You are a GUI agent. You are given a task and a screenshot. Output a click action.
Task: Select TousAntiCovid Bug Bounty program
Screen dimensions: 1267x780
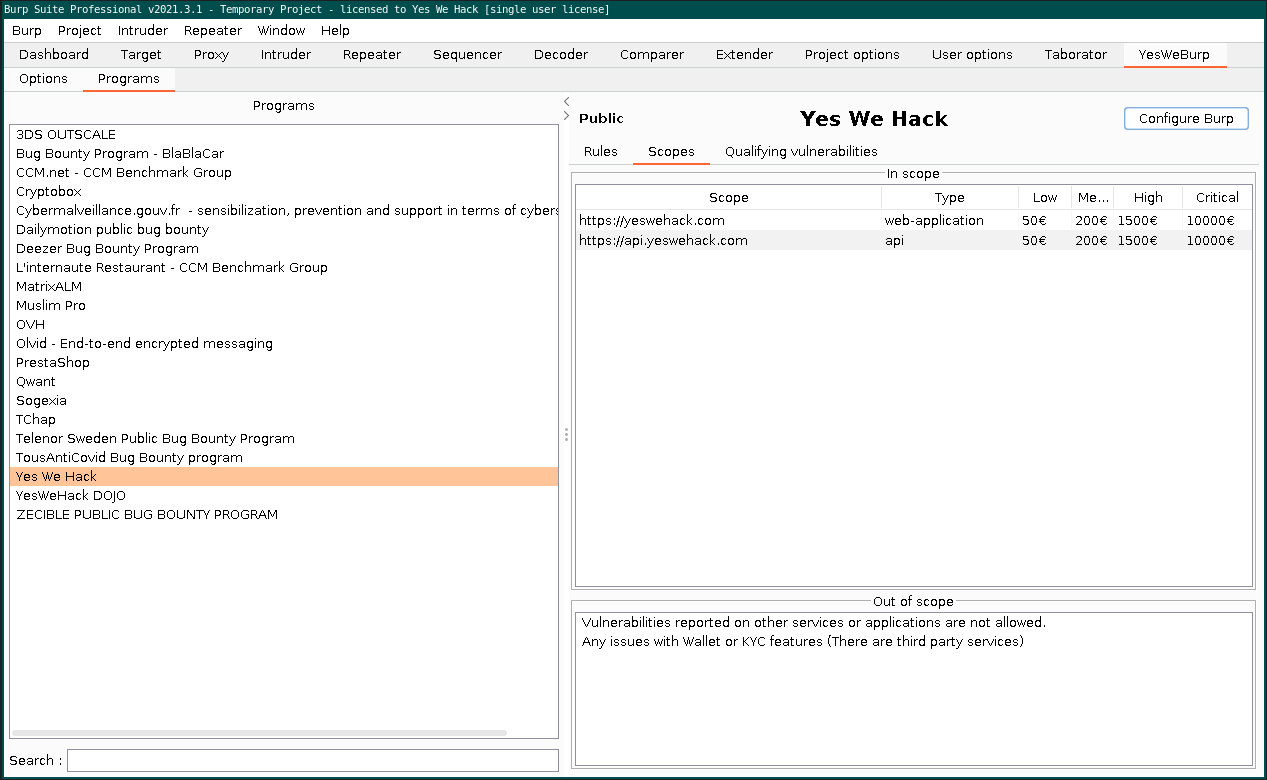pyautogui.click(x=284, y=458)
